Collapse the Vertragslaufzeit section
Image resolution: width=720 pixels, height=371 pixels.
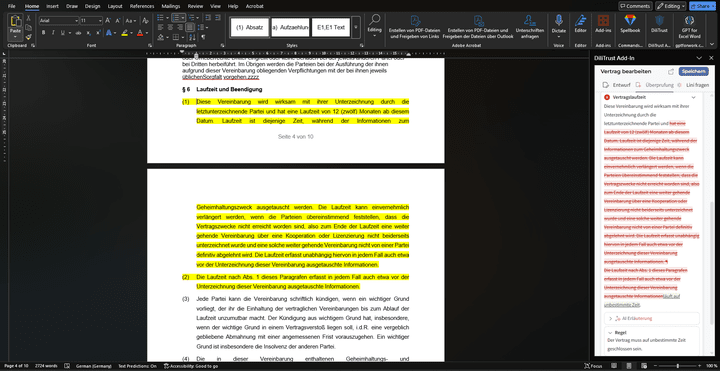(693, 97)
